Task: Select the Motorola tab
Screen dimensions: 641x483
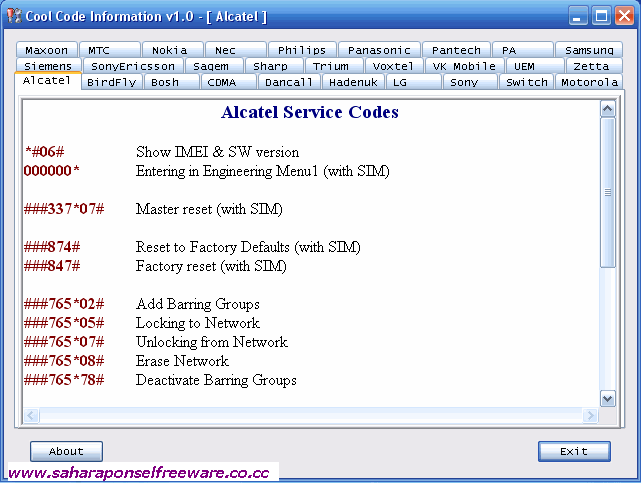Action: [x=589, y=82]
